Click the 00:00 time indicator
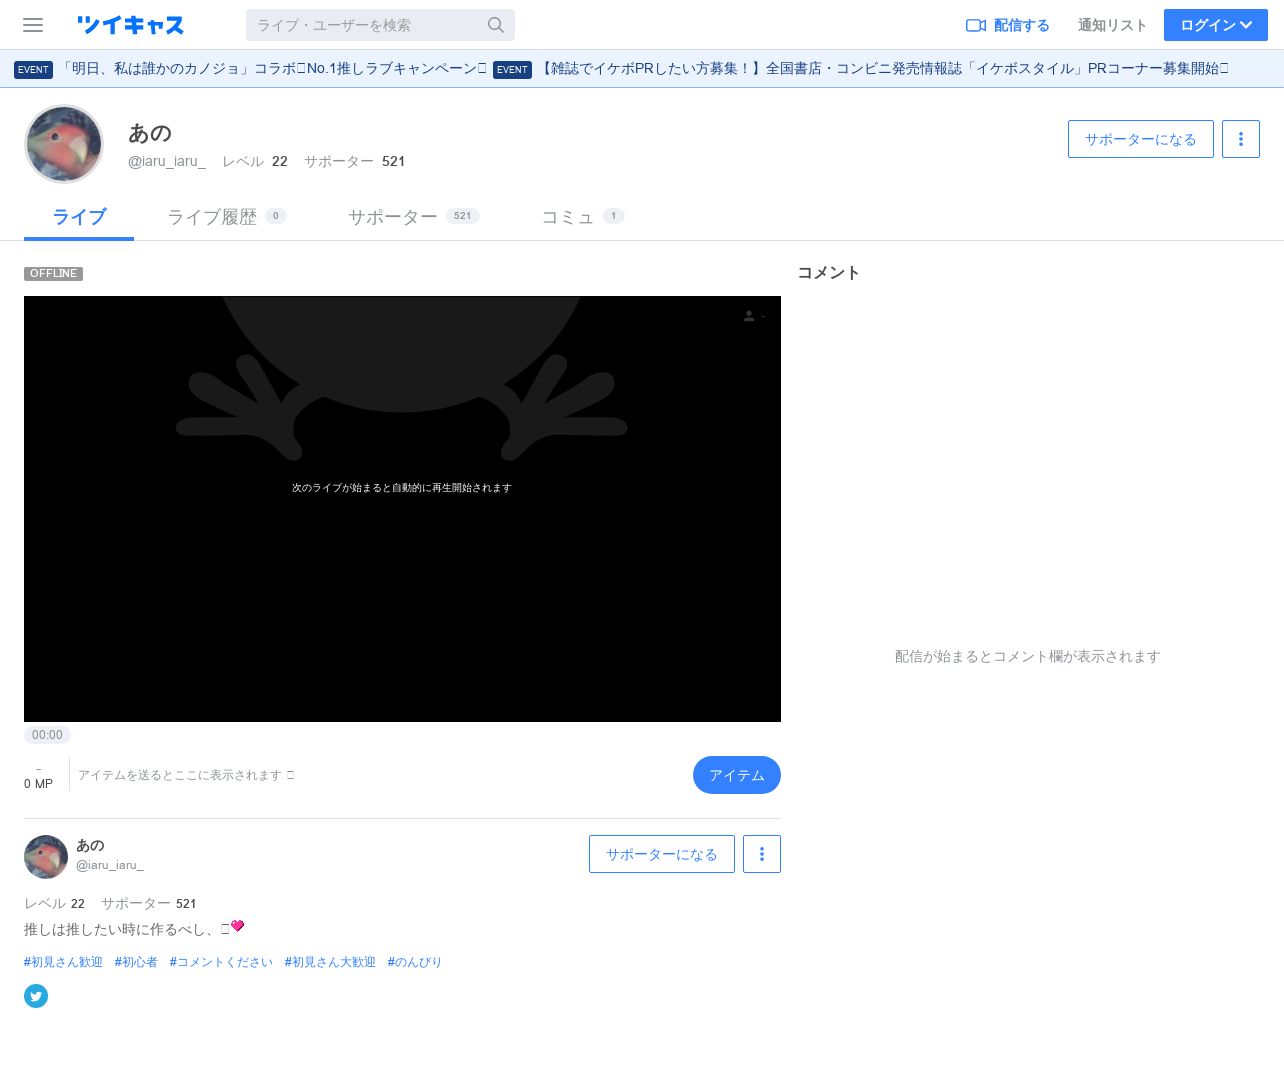This screenshot has height=1081, width=1284. (x=47, y=735)
